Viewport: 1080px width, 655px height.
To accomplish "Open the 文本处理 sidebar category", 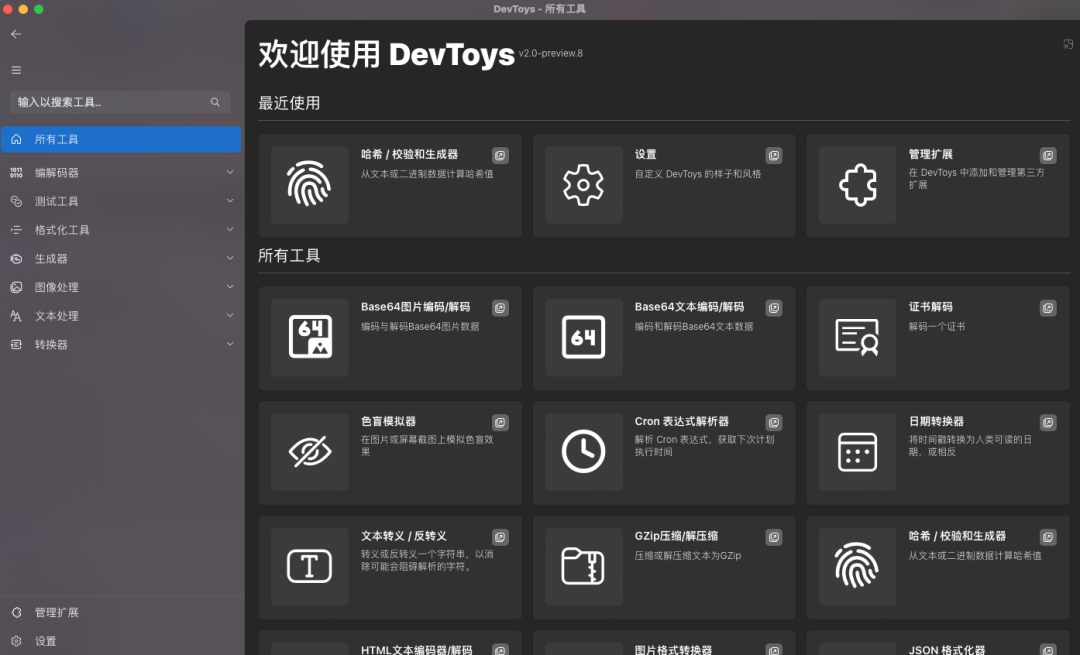I will click(121, 315).
